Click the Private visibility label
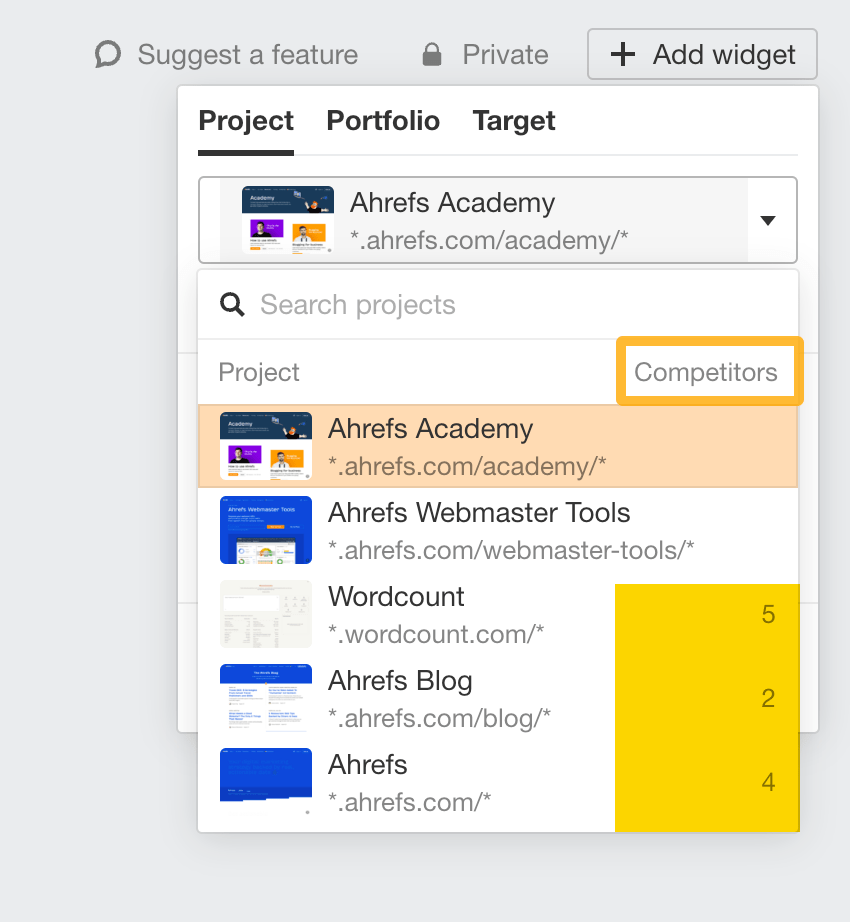 pos(505,54)
